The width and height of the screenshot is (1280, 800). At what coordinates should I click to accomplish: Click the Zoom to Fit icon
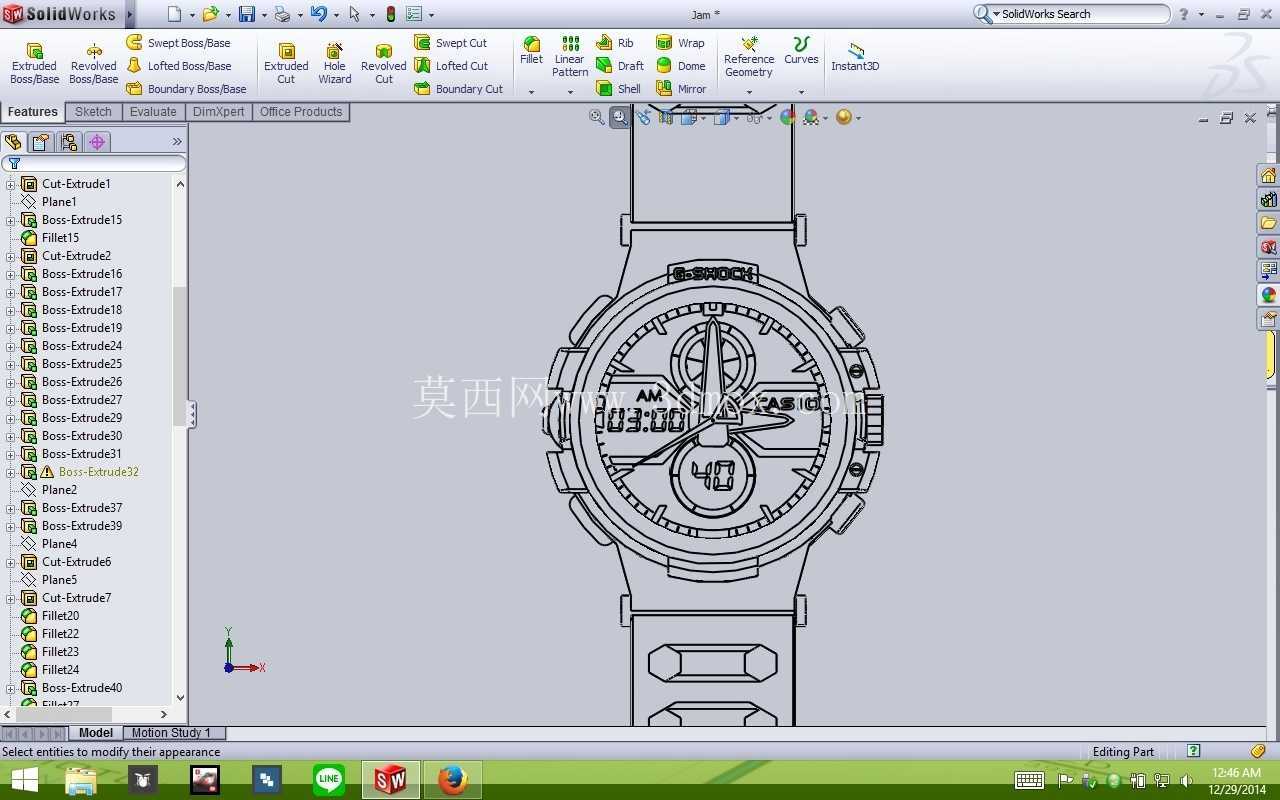coord(597,117)
